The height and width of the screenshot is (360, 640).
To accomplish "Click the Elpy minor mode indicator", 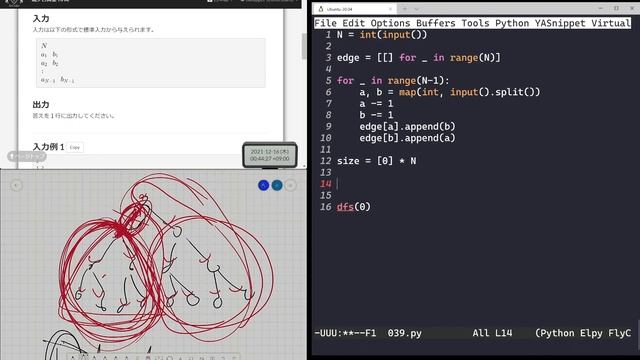I will (x=591, y=333).
